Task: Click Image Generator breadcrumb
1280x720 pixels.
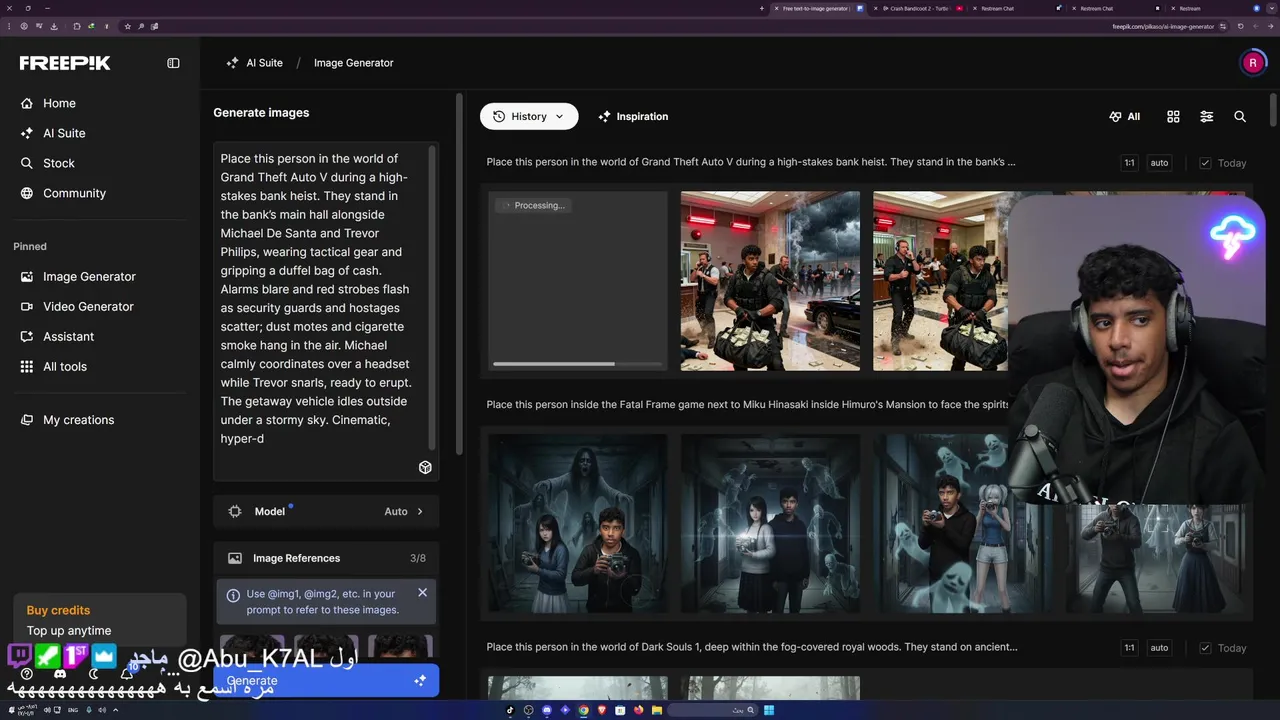Action: coord(353,63)
